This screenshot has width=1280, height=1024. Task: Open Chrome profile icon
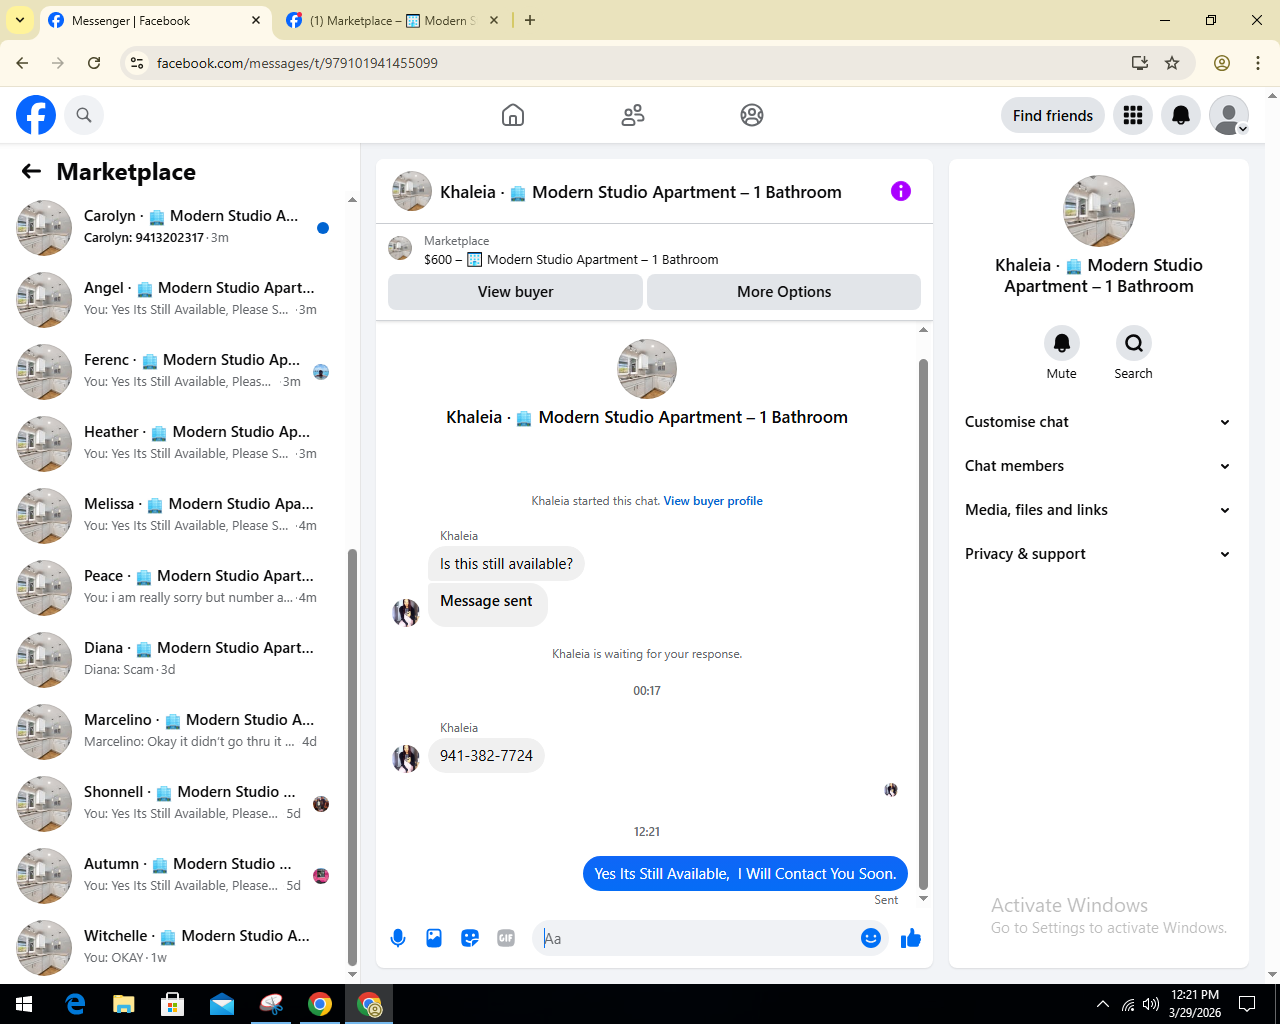pyautogui.click(x=1222, y=63)
